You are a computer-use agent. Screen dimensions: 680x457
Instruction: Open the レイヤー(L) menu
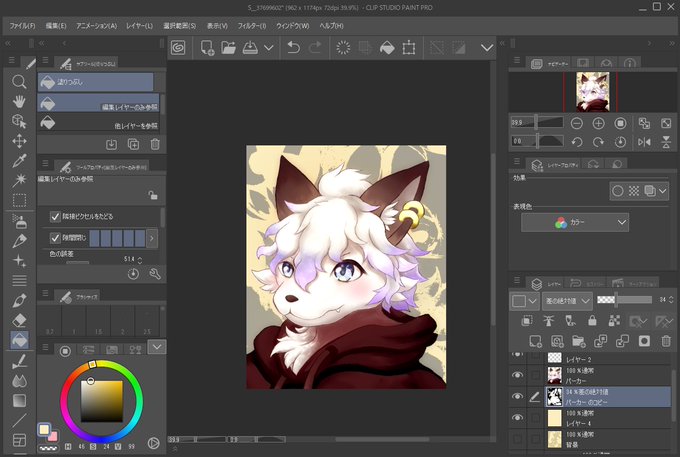click(139, 26)
